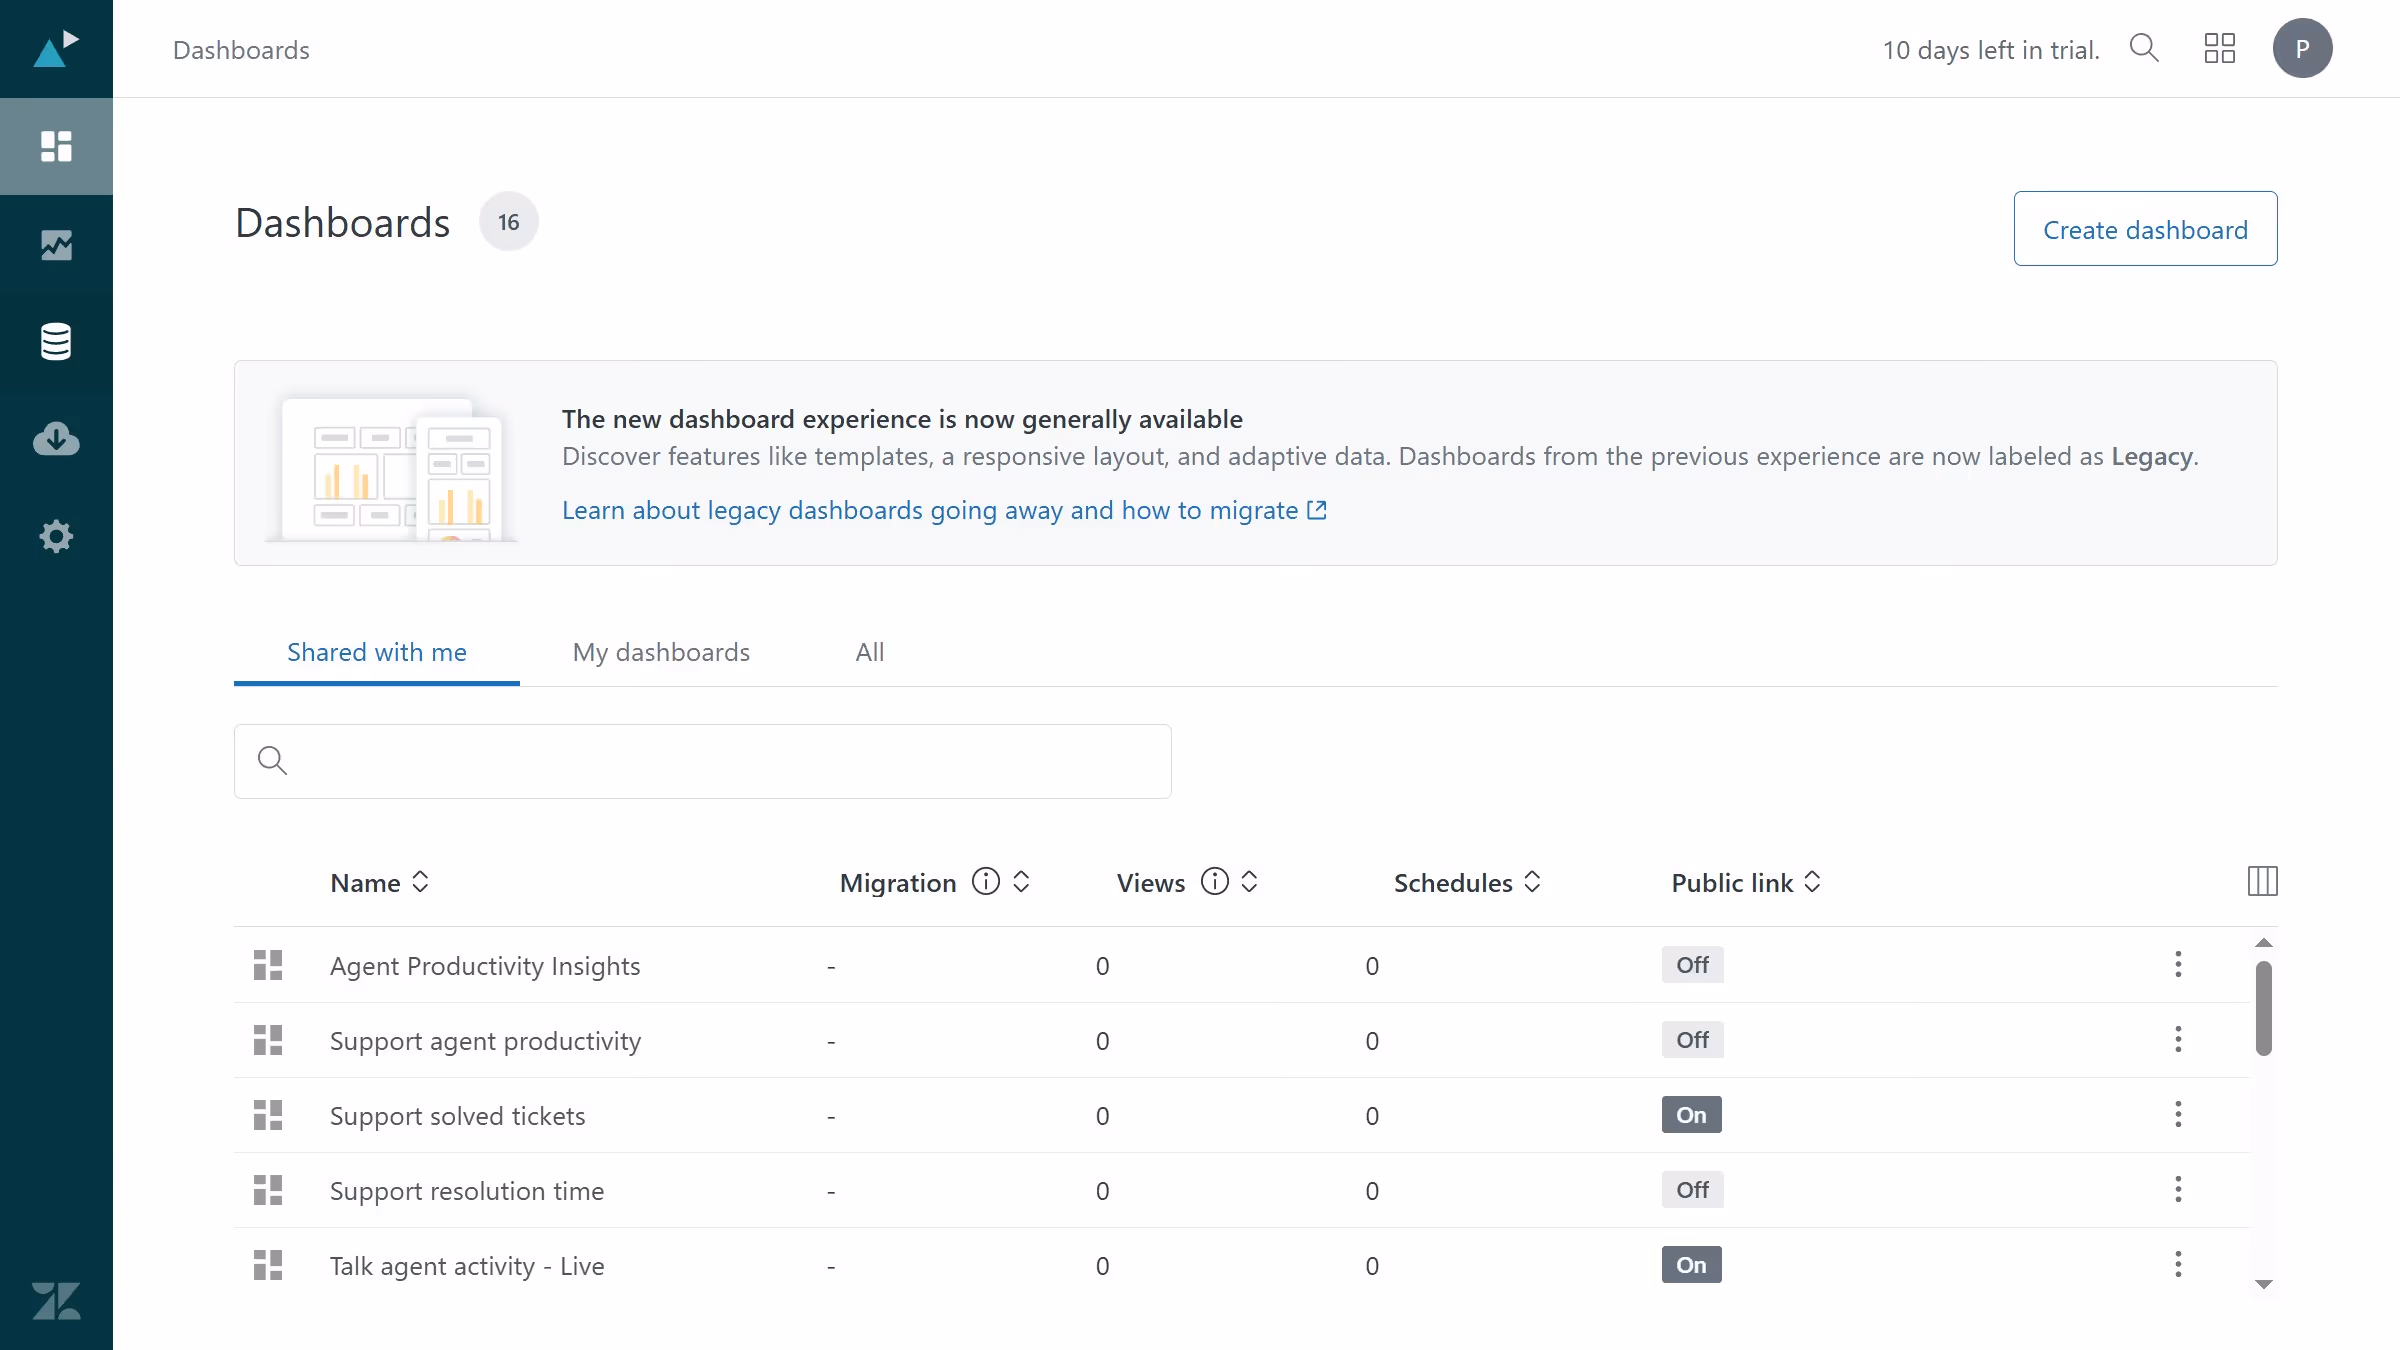Switch to the My dashboards tab
The height and width of the screenshot is (1350, 2400).
(660, 652)
